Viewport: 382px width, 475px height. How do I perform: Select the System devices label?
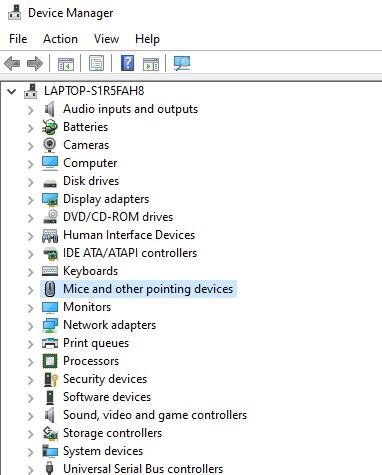(103, 451)
